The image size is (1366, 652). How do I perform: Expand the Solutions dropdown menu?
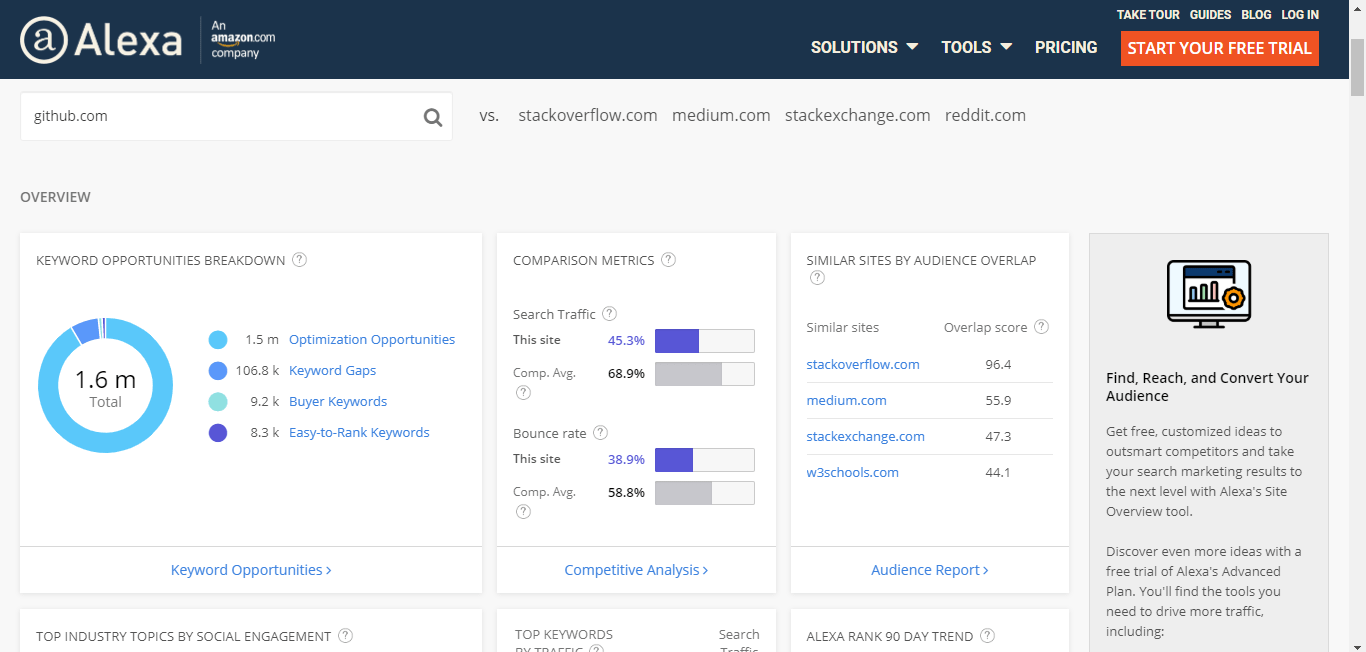[864, 47]
